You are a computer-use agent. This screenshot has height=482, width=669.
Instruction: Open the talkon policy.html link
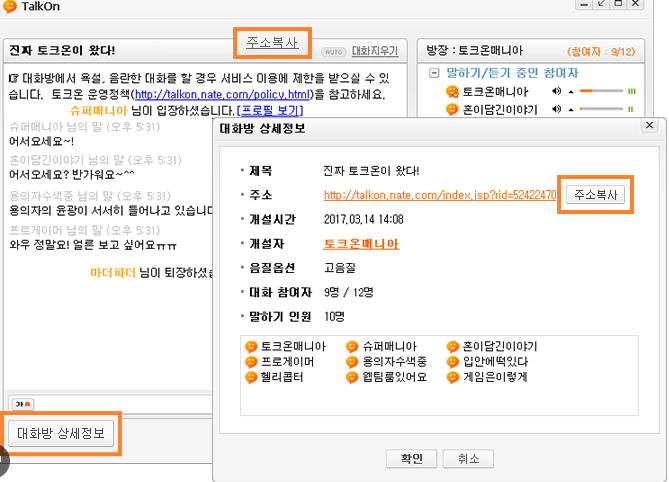[x=222, y=94]
